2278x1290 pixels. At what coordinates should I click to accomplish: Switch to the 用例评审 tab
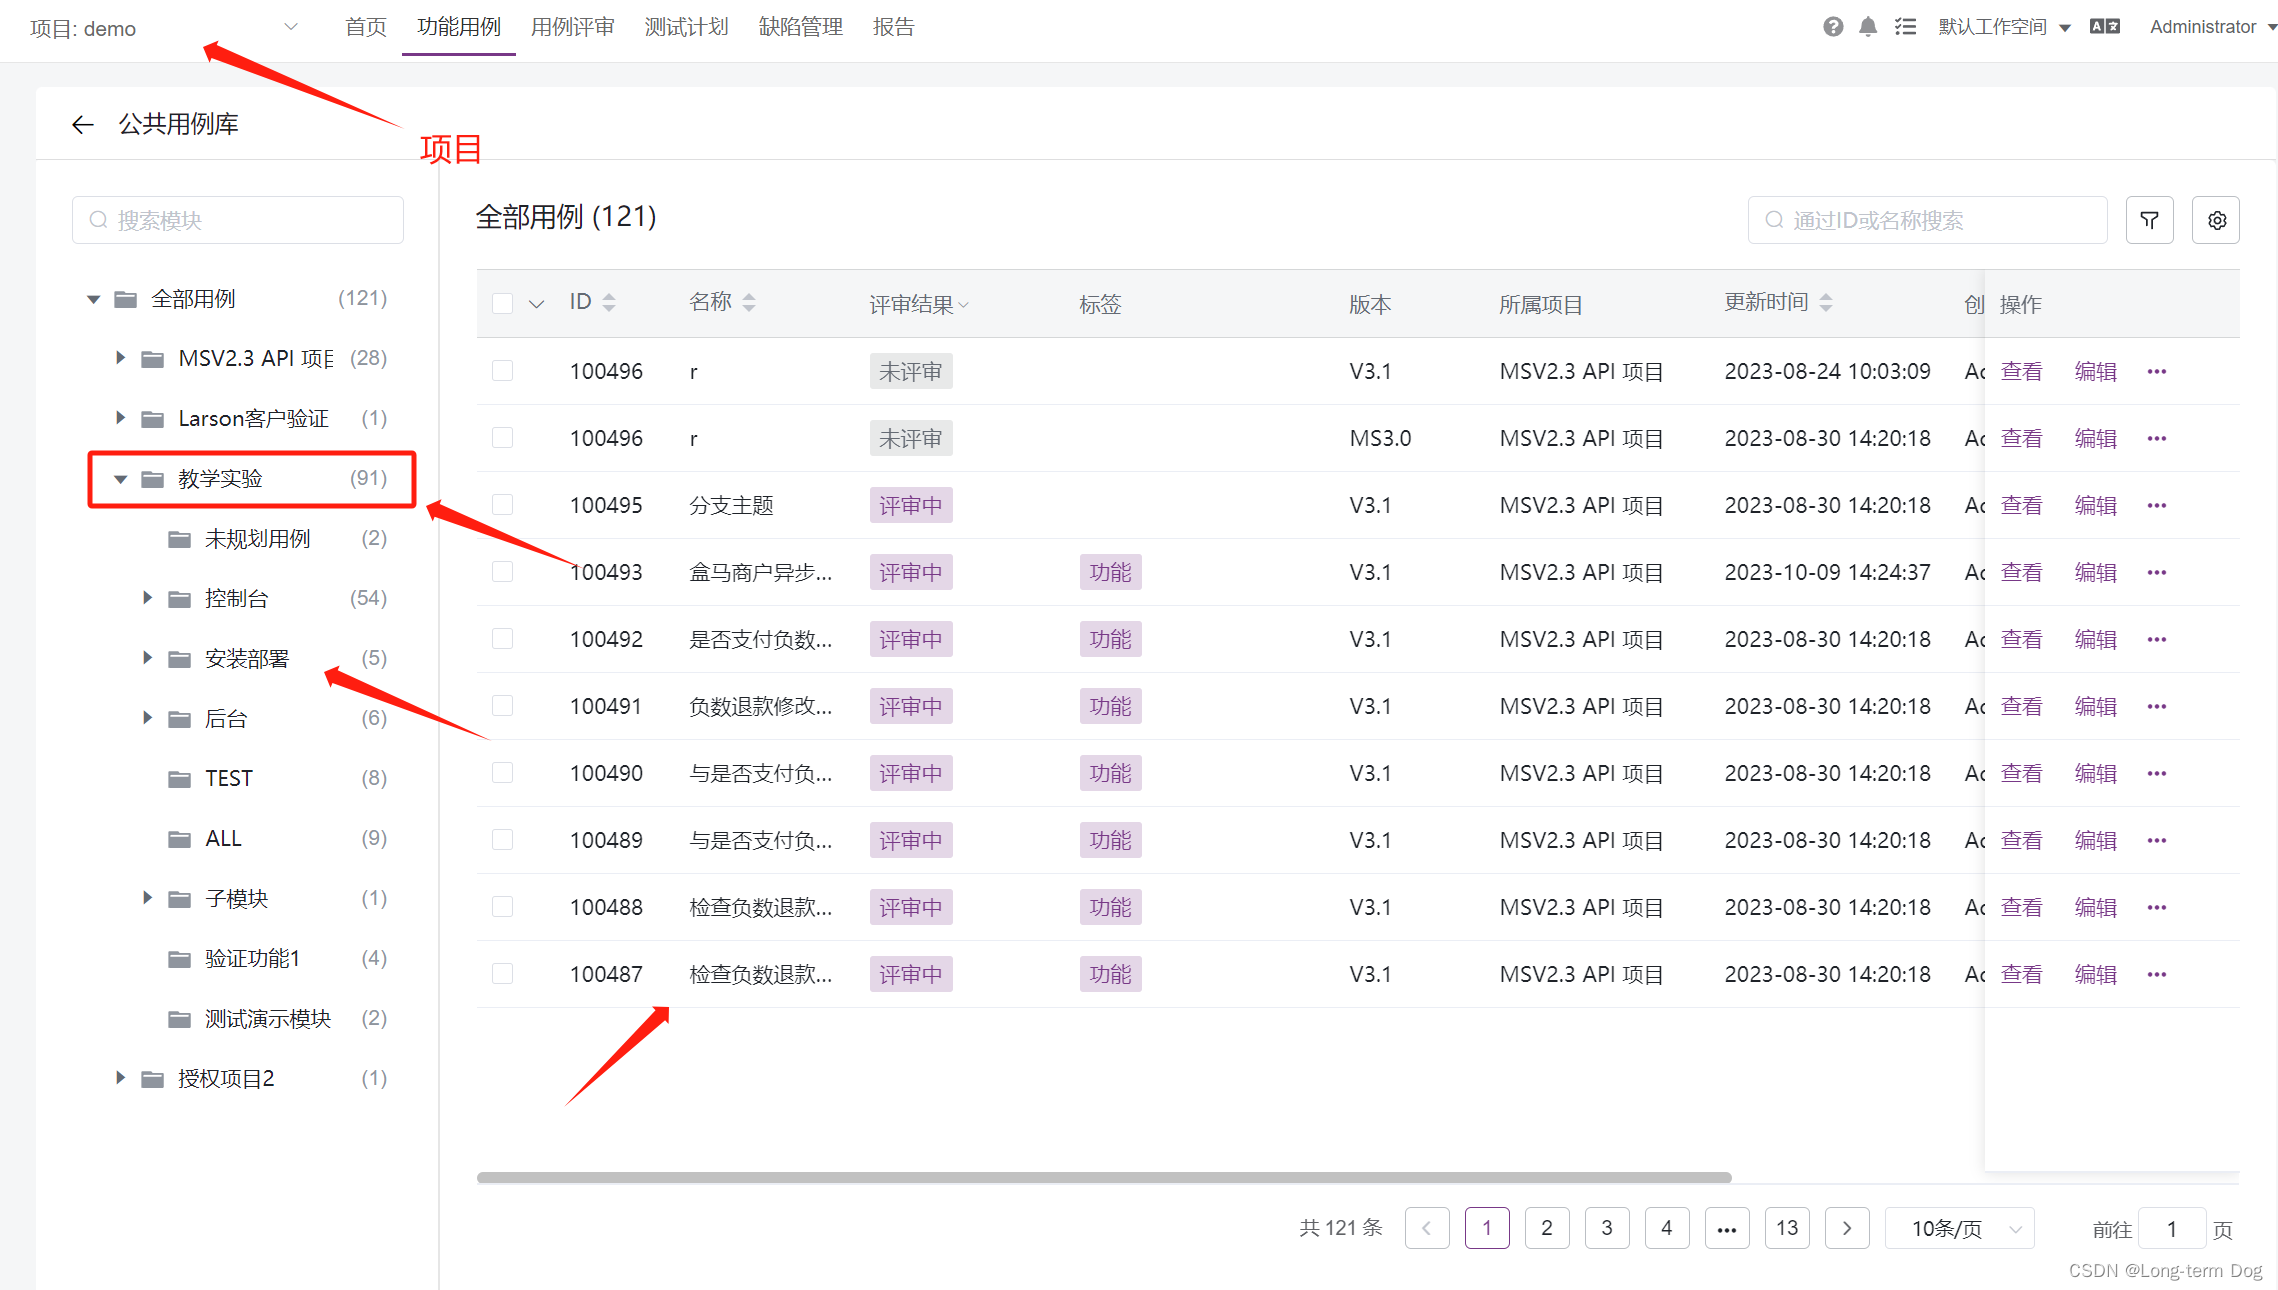coord(572,27)
